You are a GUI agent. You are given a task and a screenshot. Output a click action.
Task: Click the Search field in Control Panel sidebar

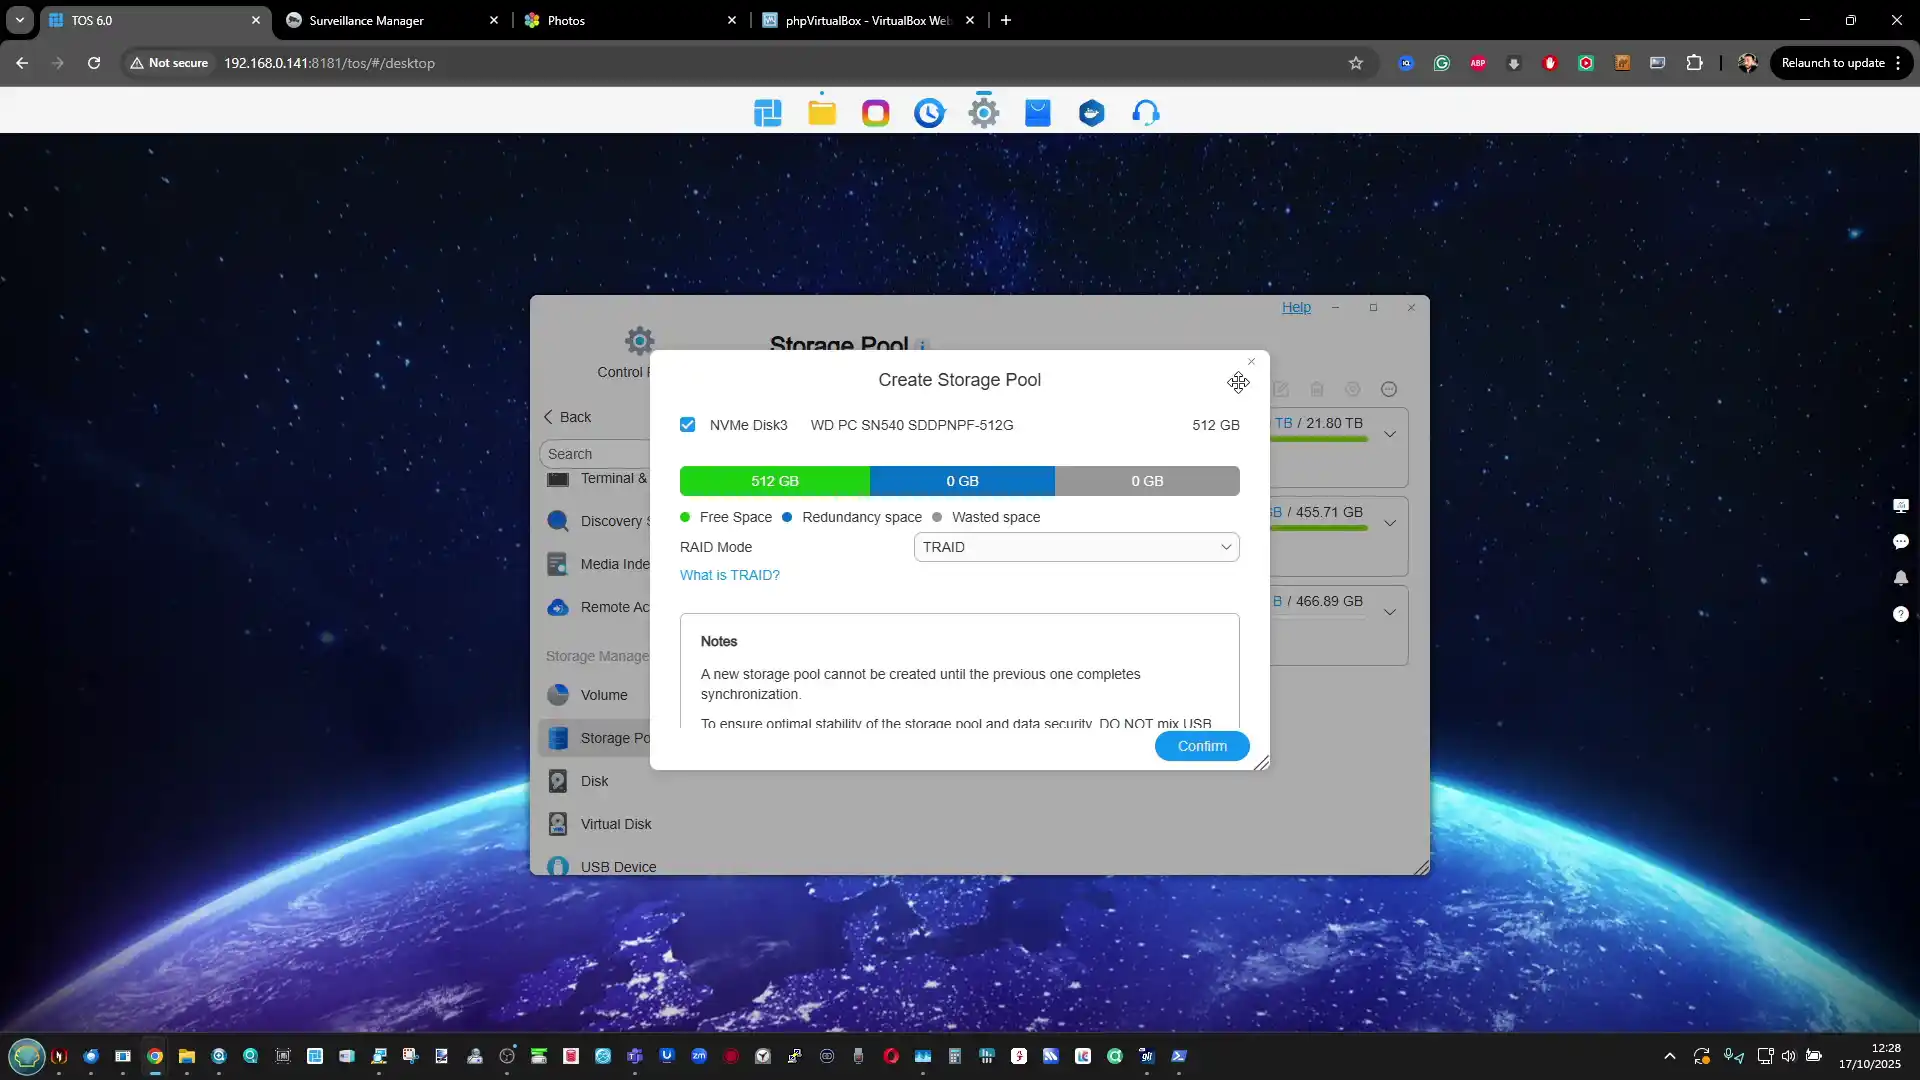pos(595,454)
